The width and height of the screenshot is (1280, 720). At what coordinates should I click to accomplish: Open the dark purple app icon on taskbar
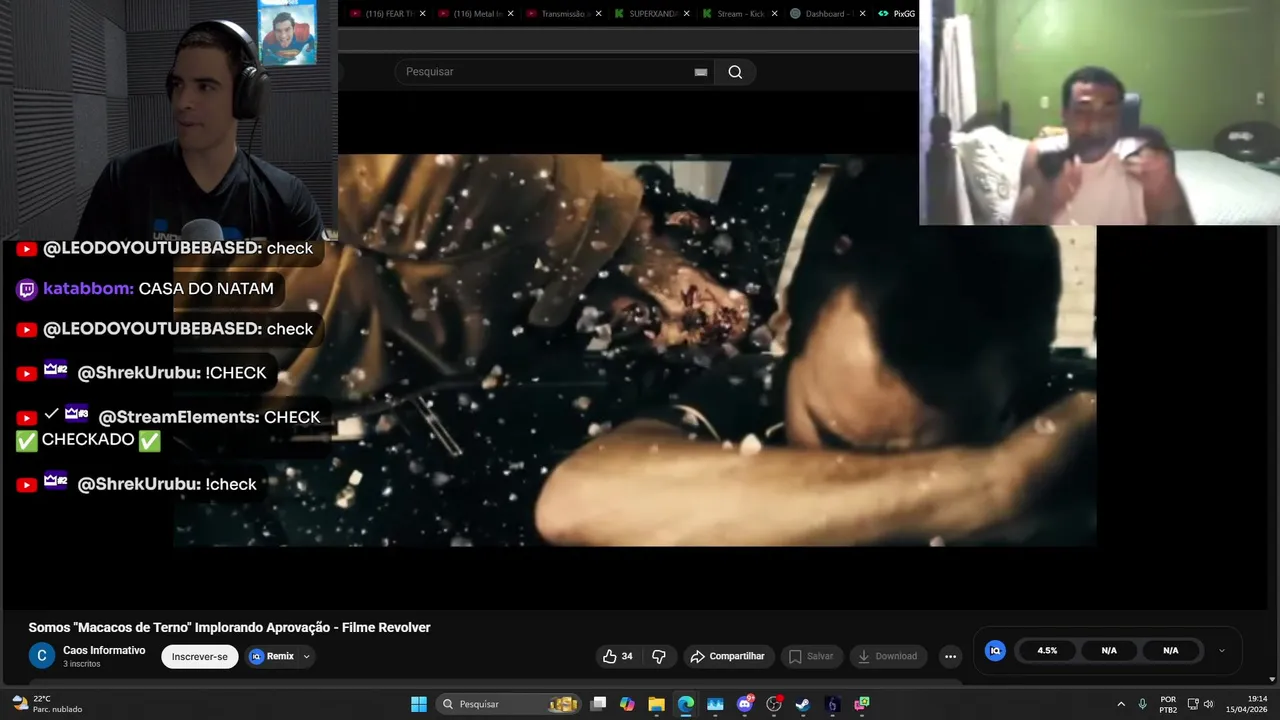point(832,704)
